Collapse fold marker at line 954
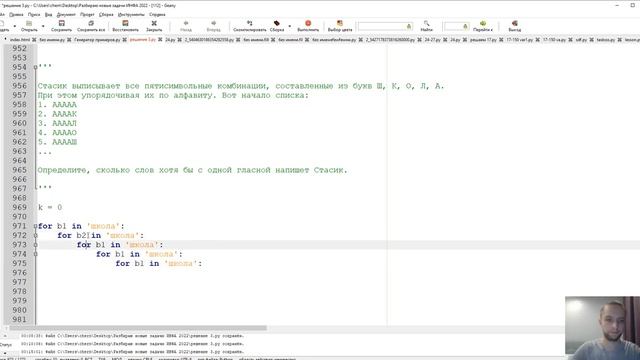Image resolution: width=640 pixels, height=360 pixels. click(x=36, y=67)
